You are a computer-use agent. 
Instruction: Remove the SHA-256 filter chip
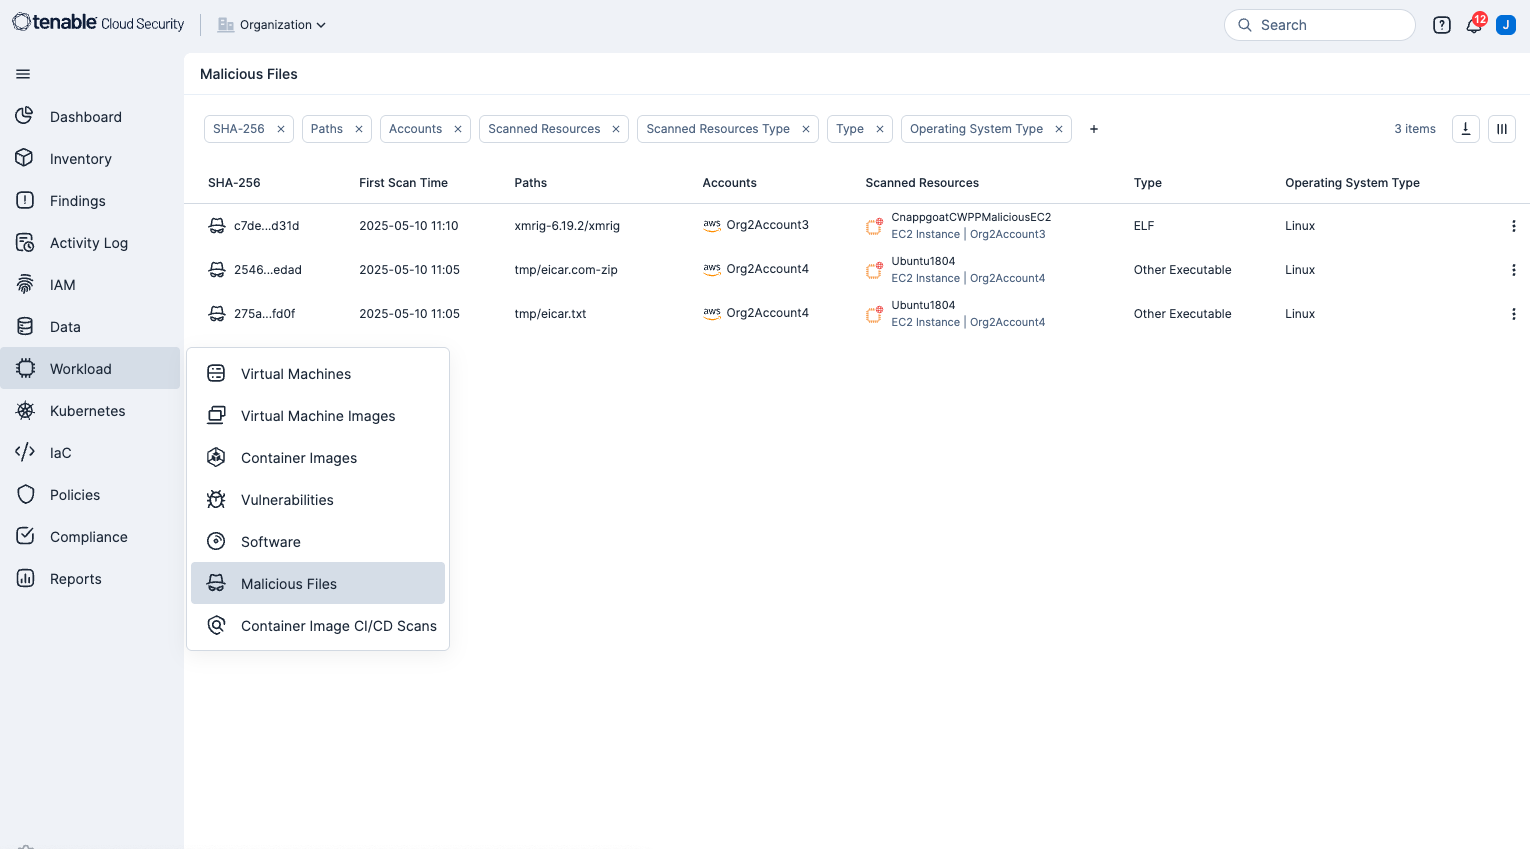click(281, 129)
